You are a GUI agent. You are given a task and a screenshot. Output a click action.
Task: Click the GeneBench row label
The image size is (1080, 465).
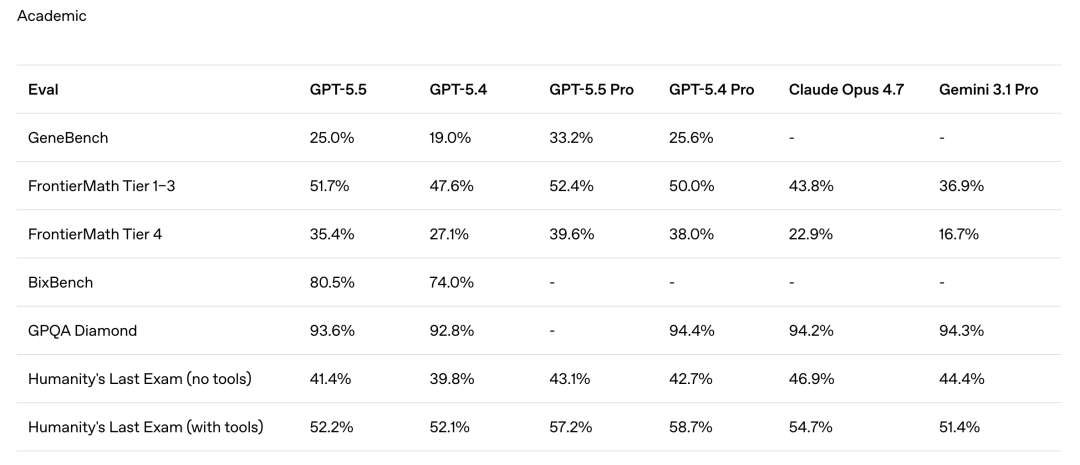pos(66,138)
